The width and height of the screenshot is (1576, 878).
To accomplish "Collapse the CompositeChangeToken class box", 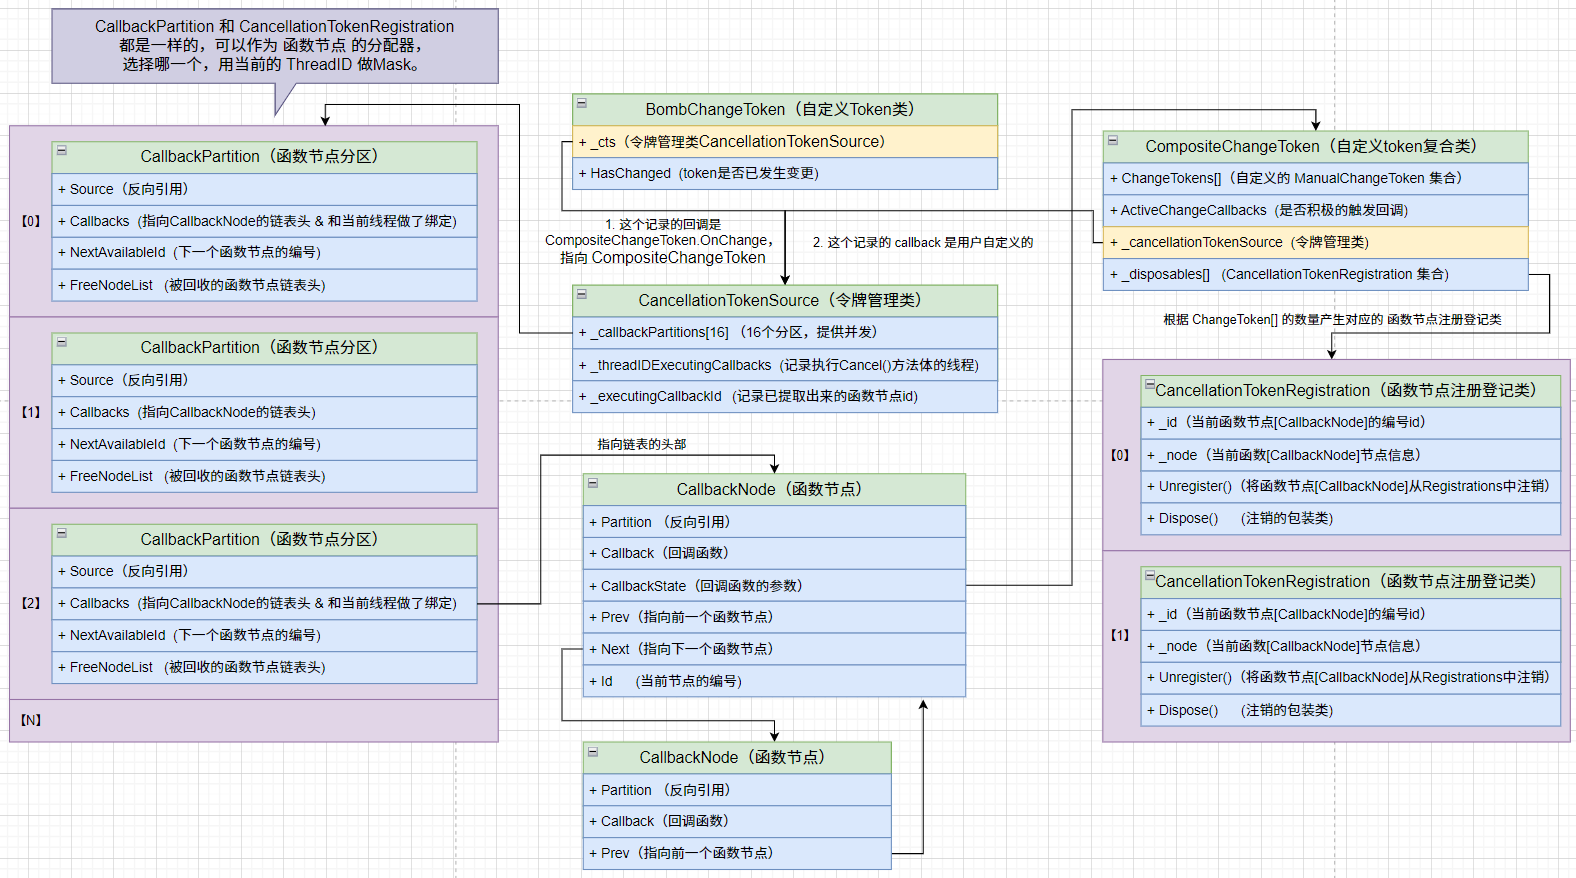I will click(x=1112, y=140).
